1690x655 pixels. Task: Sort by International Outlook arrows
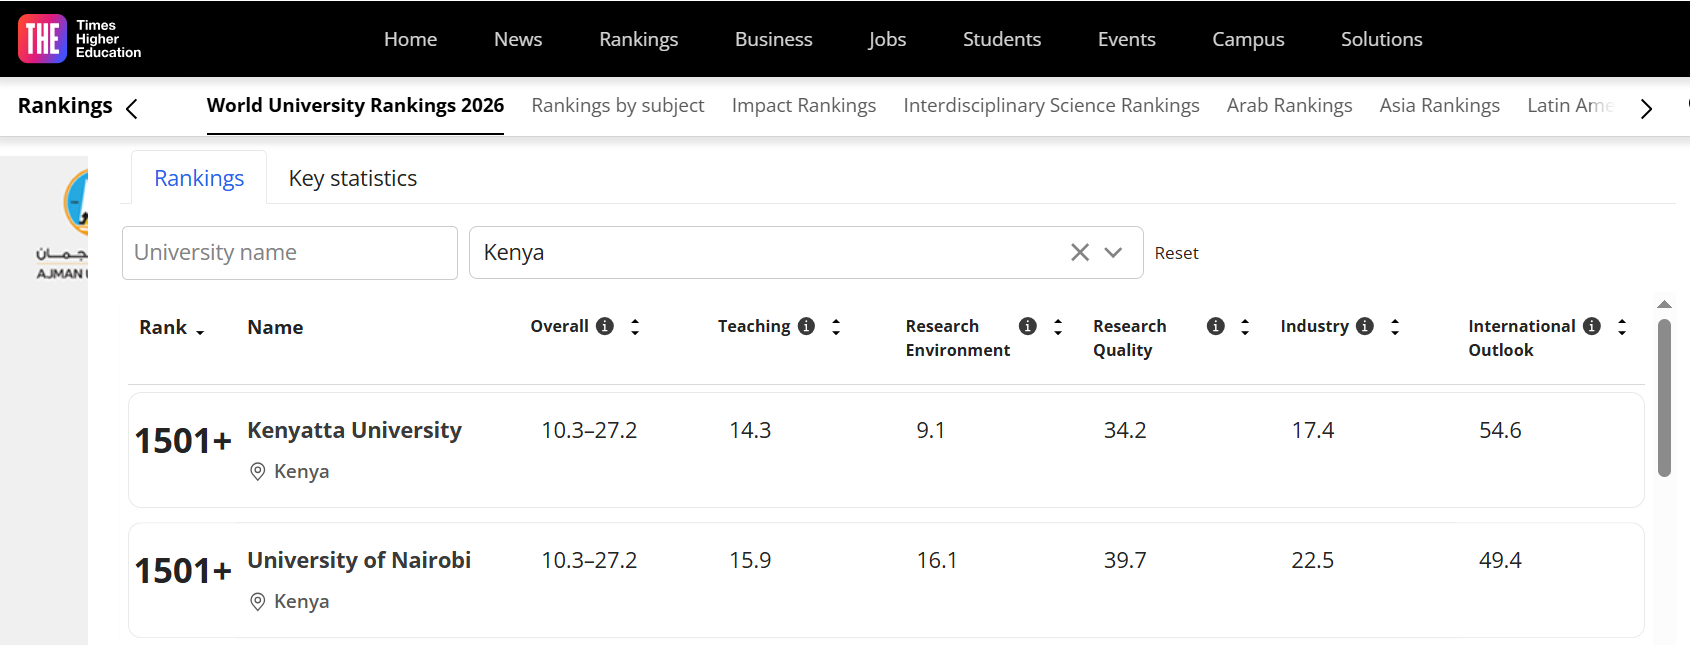(x=1622, y=326)
